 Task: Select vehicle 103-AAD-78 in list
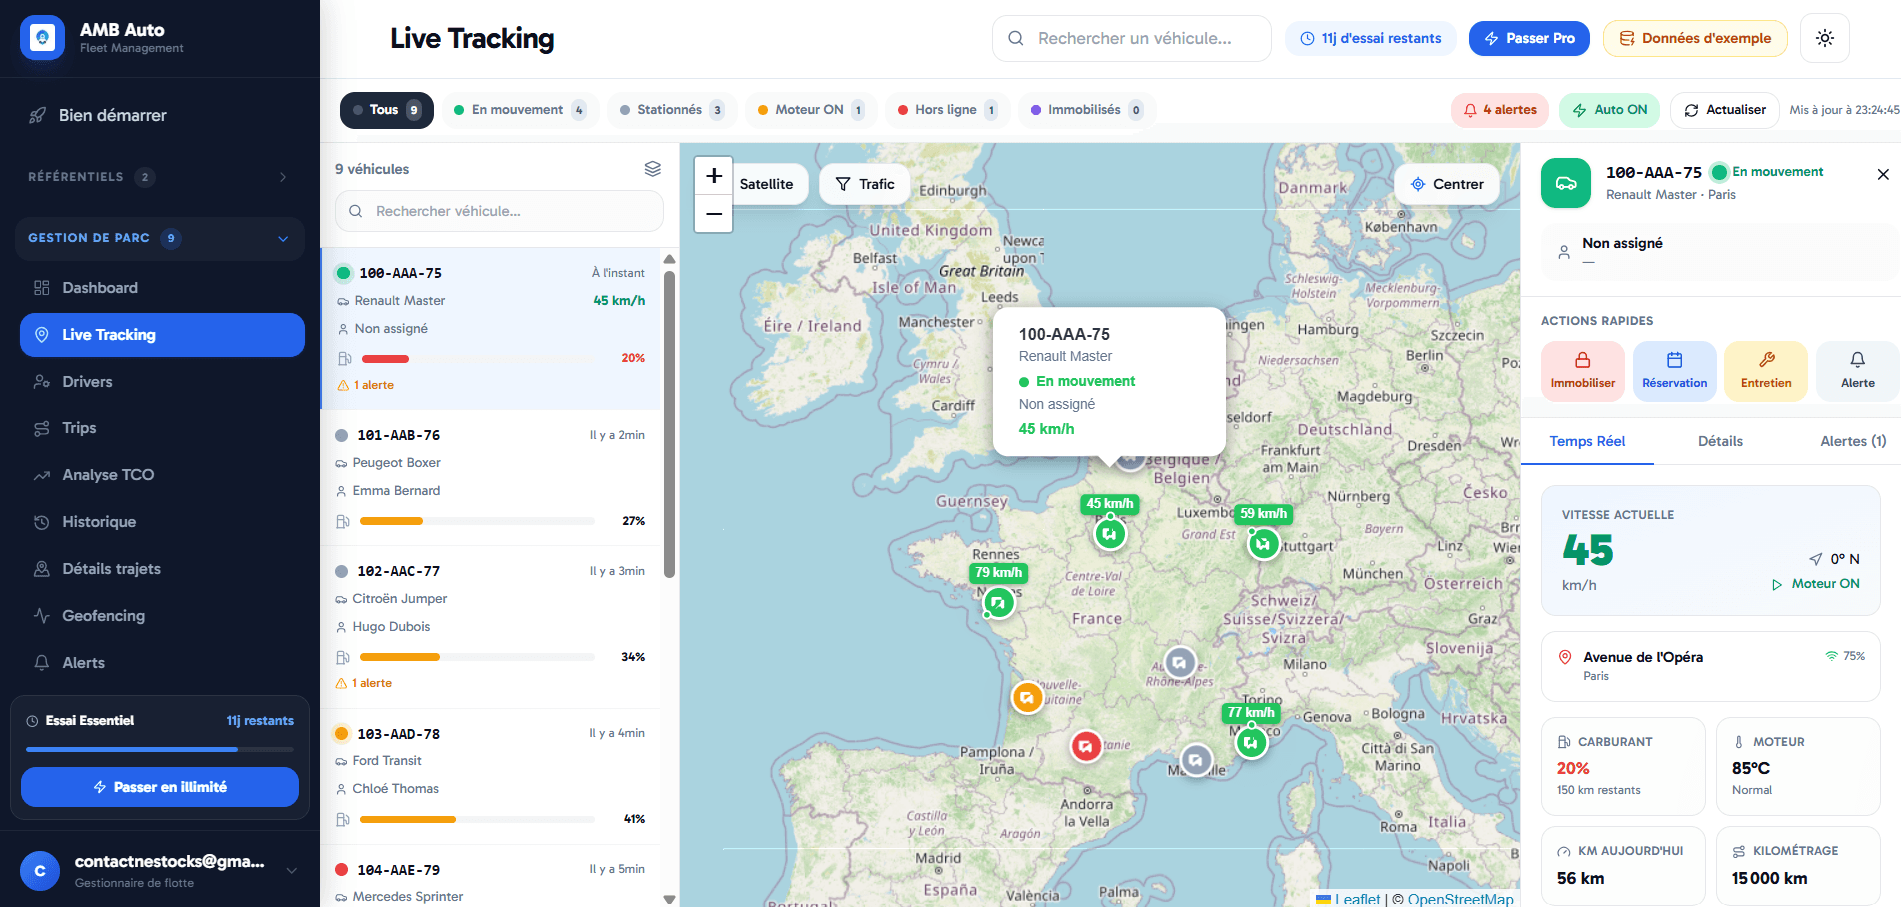click(490, 775)
